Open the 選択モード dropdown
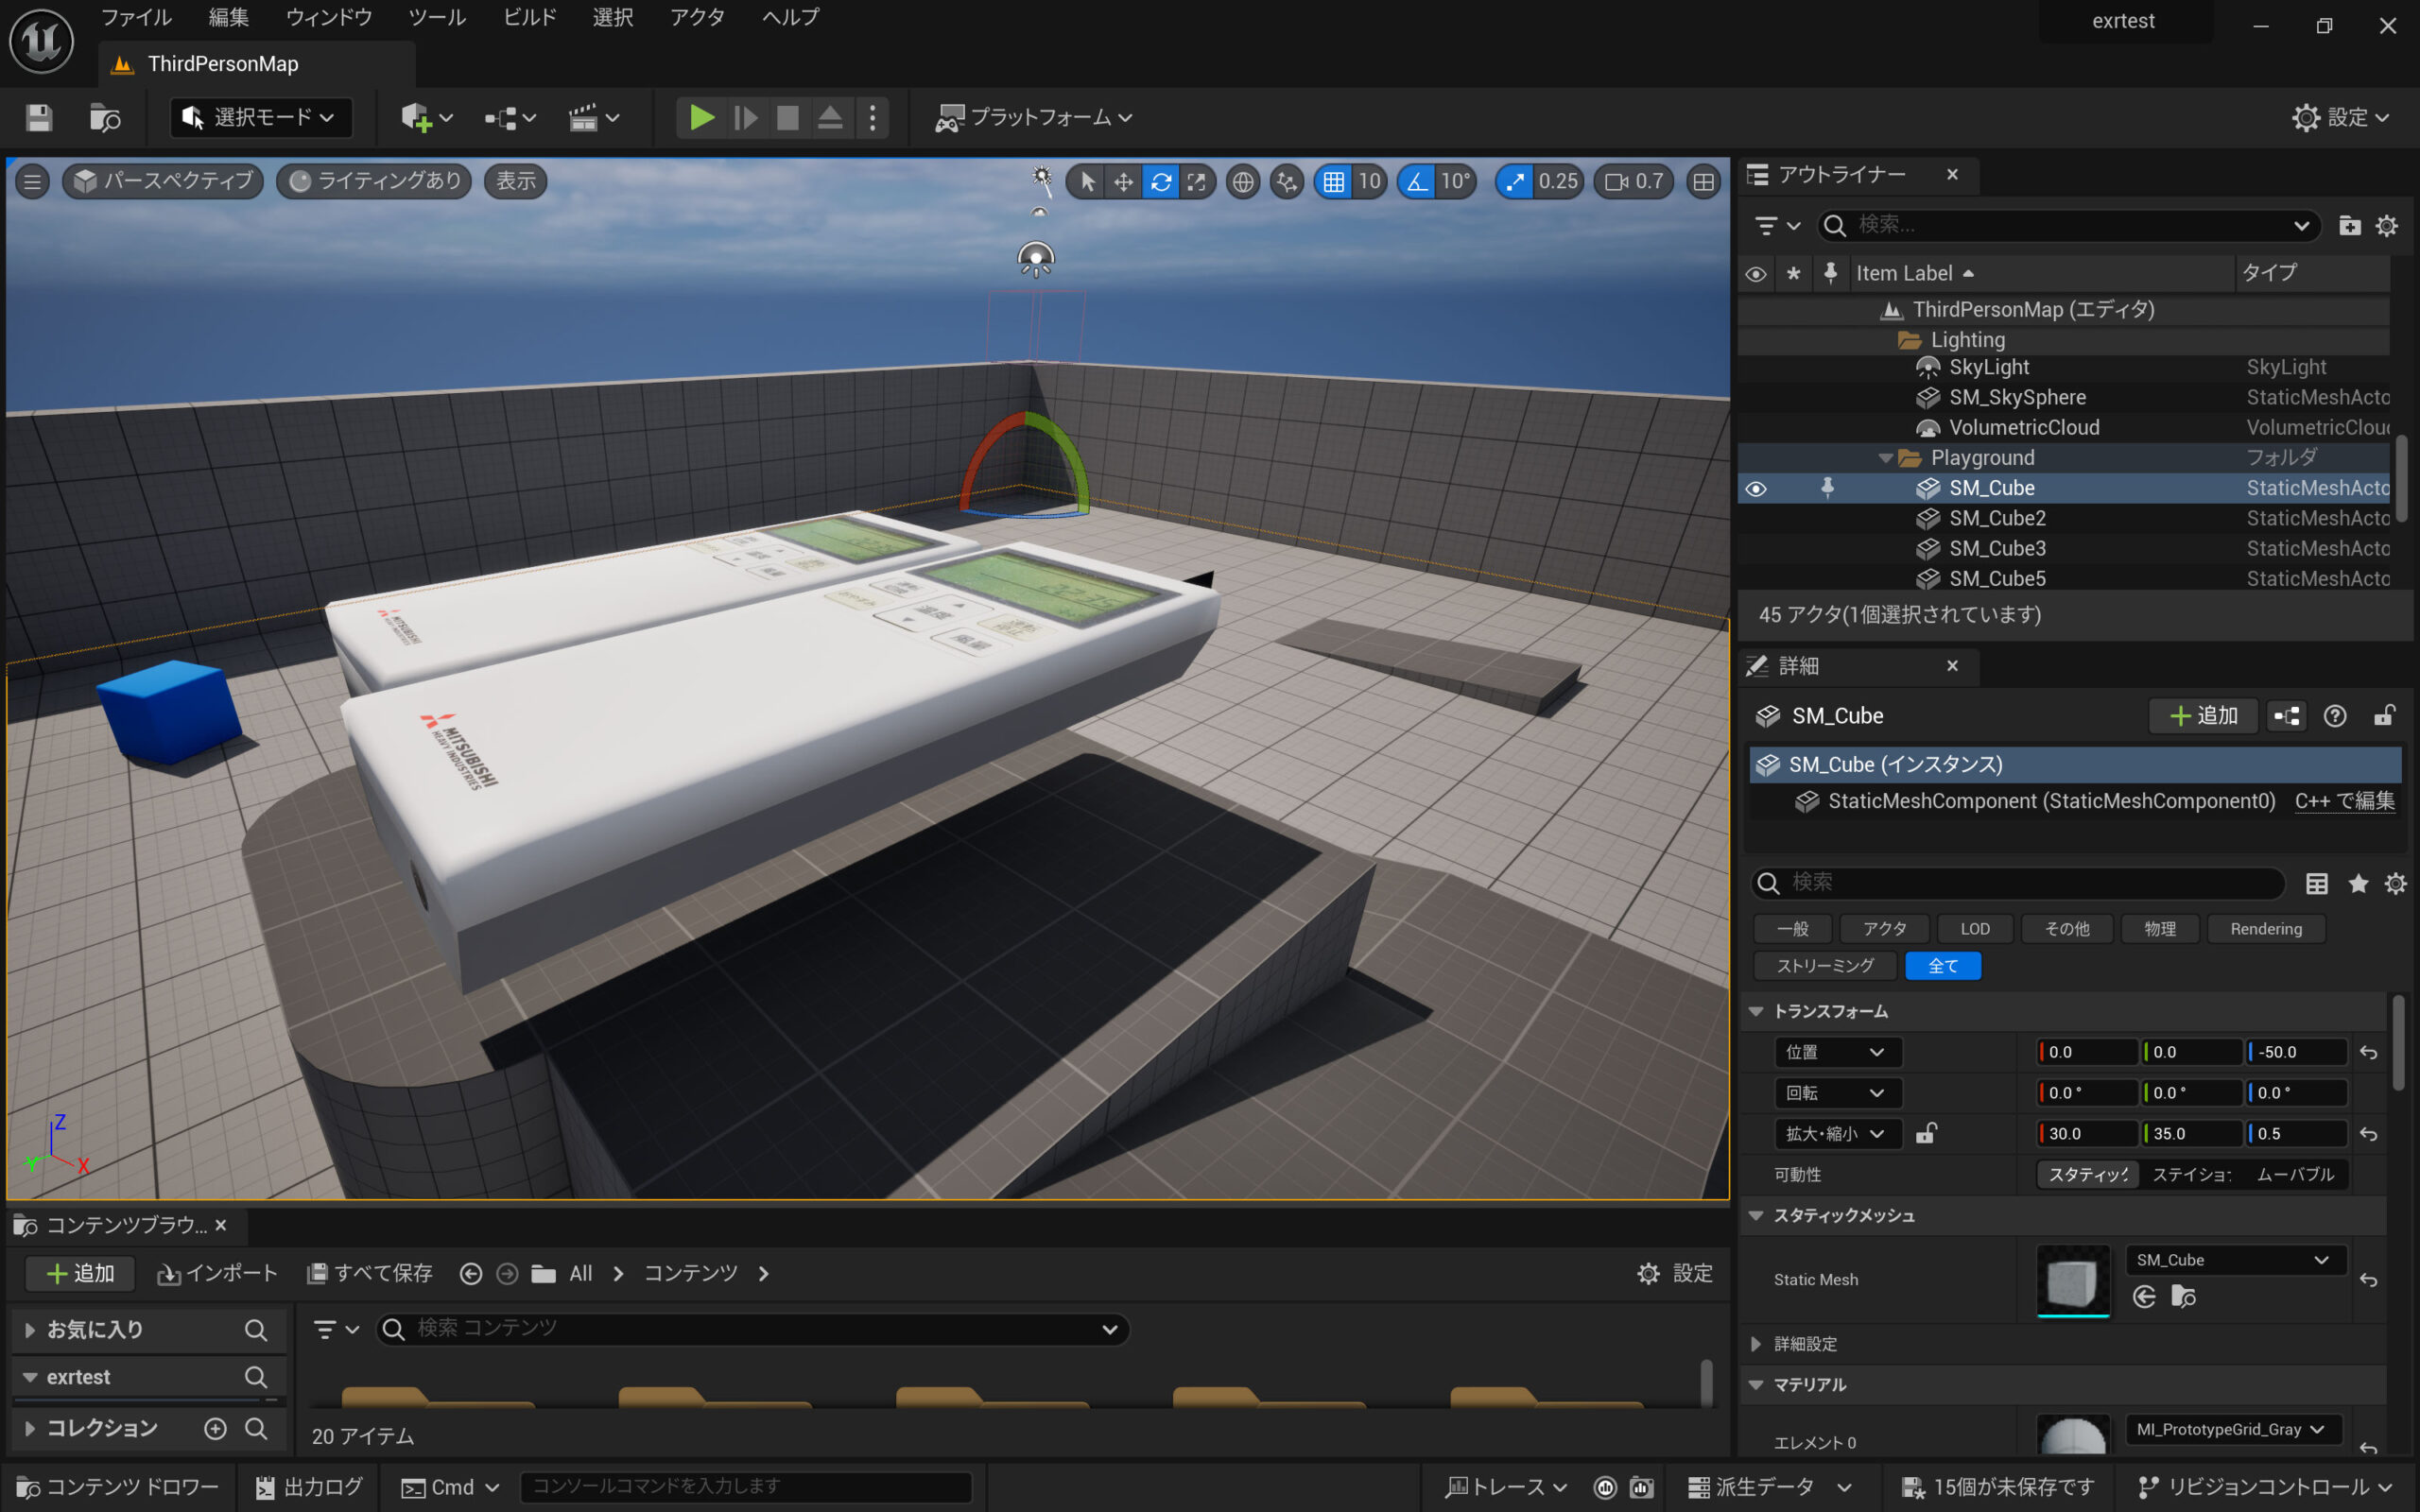This screenshot has width=2420, height=1512. pyautogui.click(x=261, y=118)
